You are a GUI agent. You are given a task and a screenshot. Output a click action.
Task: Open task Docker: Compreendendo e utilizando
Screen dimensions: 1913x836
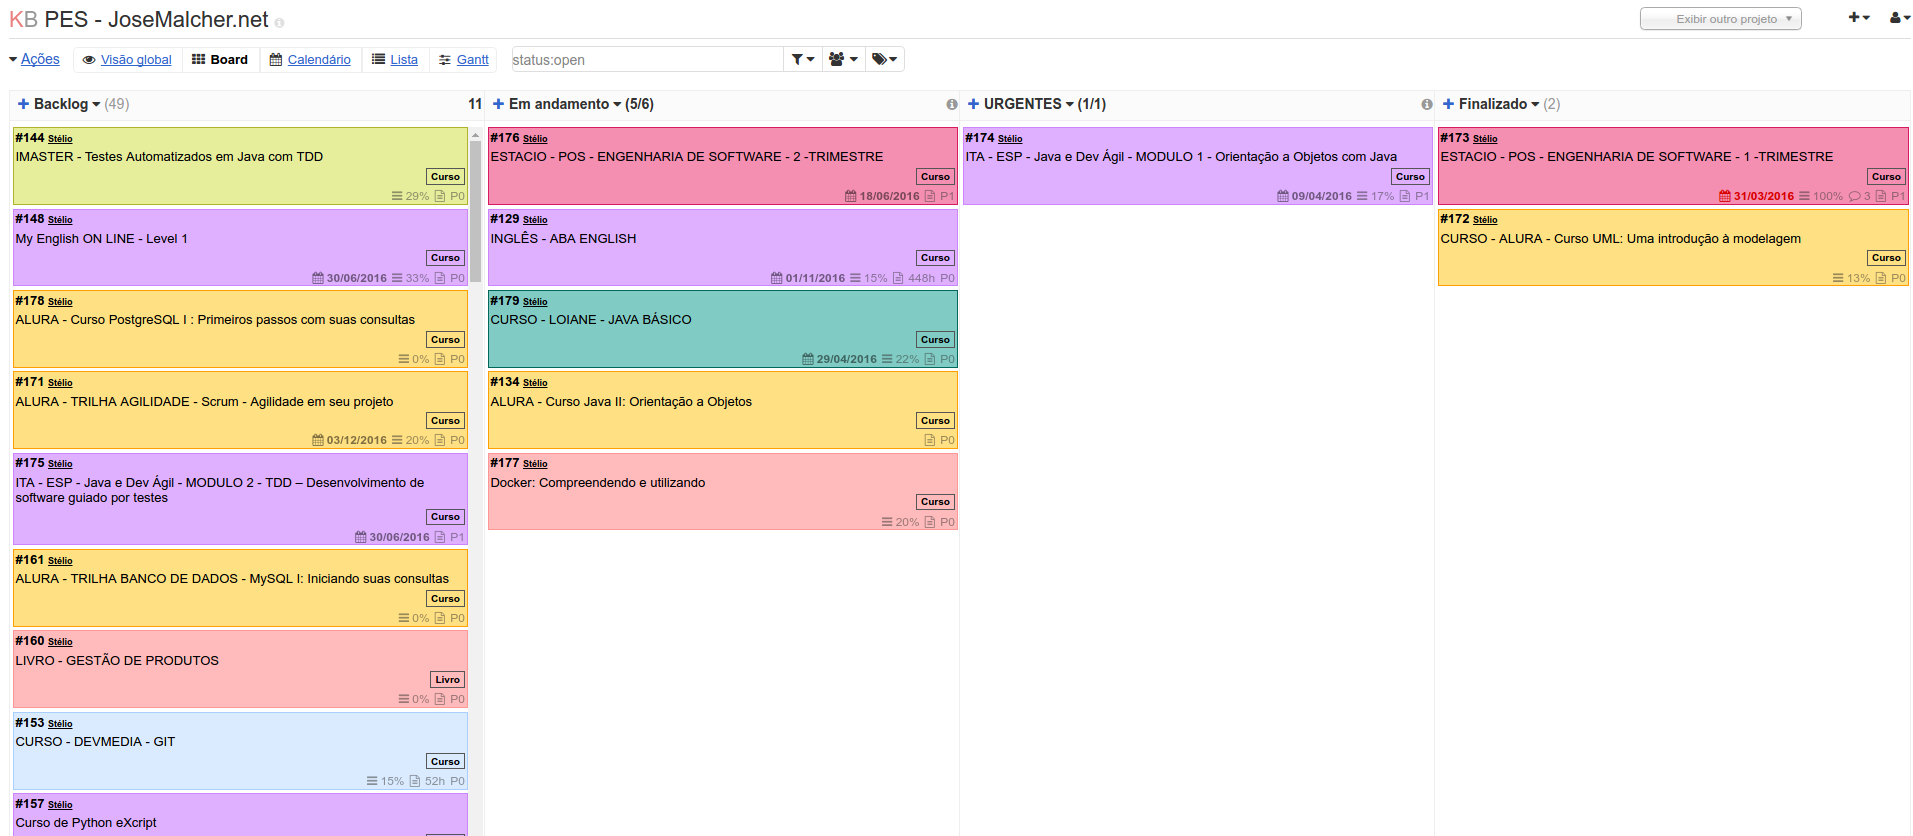pos(598,483)
